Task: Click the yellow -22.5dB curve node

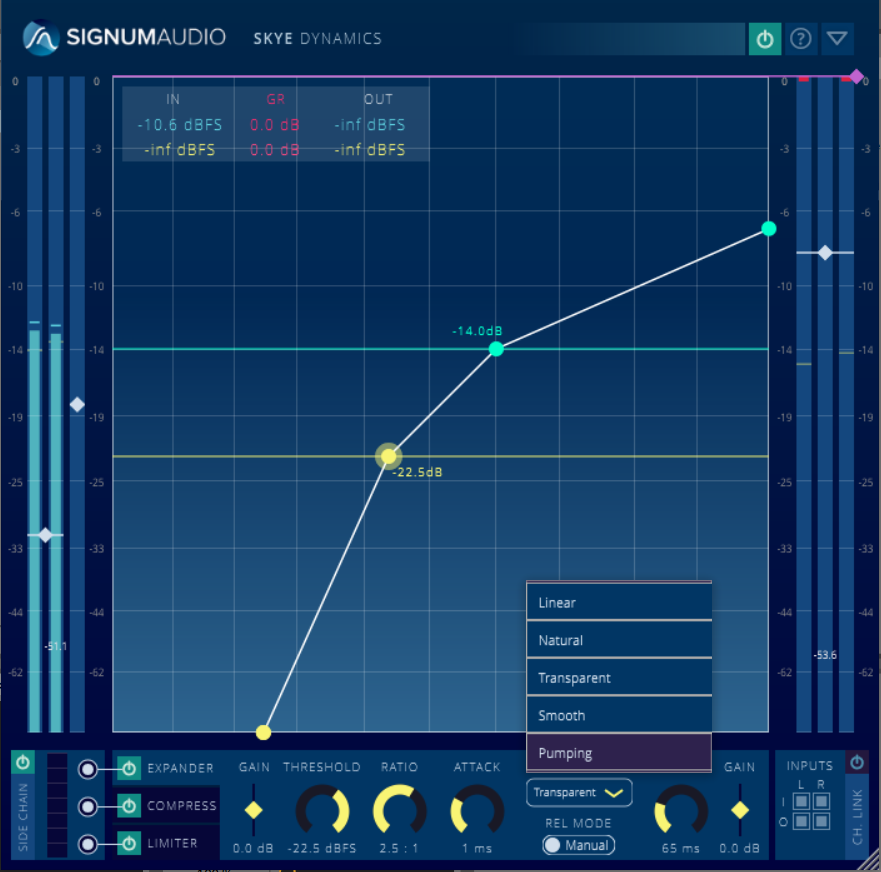Action: click(388, 456)
